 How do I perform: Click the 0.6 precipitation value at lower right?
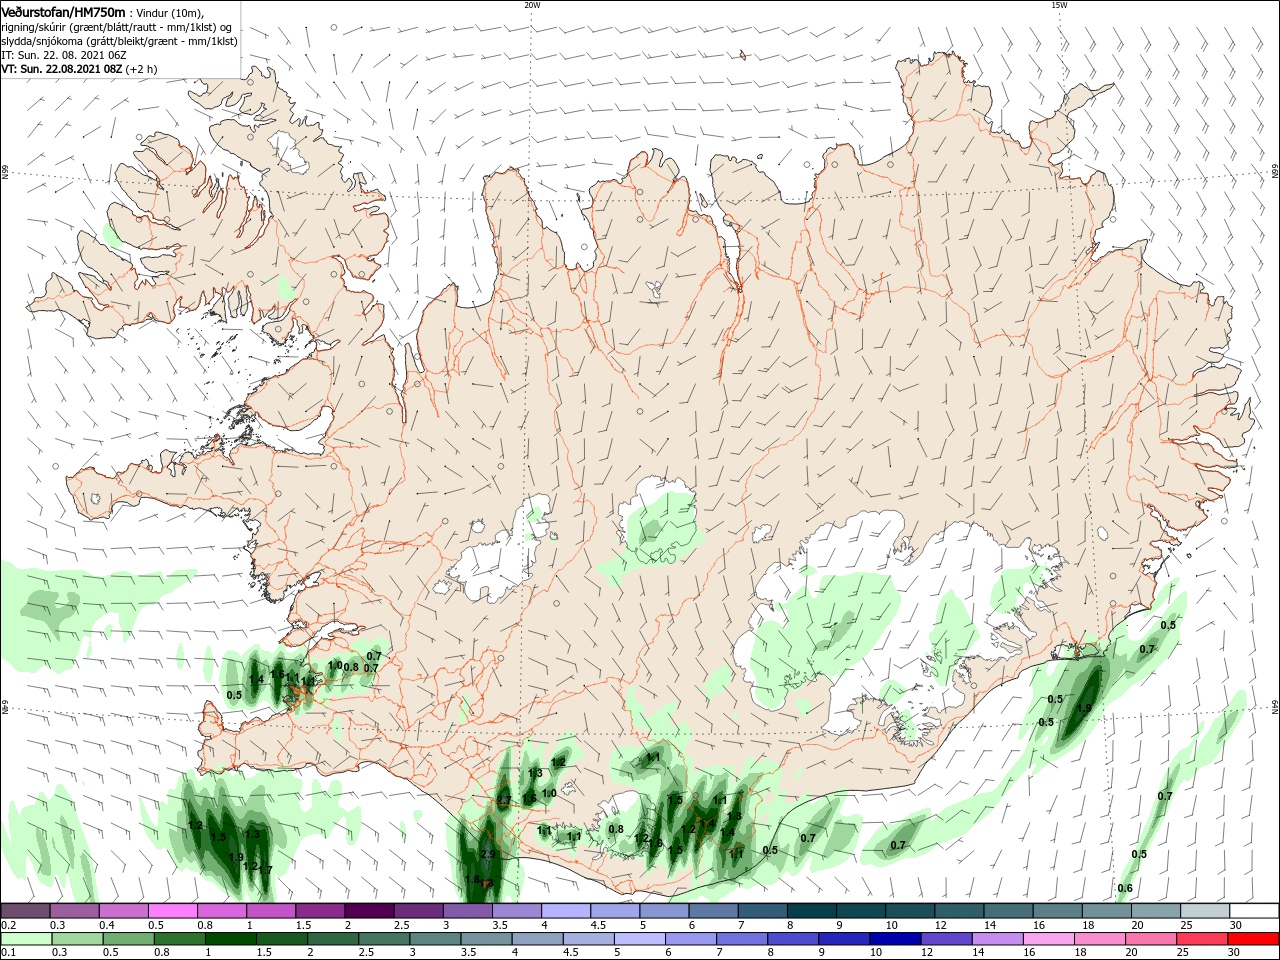(1125, 888)
